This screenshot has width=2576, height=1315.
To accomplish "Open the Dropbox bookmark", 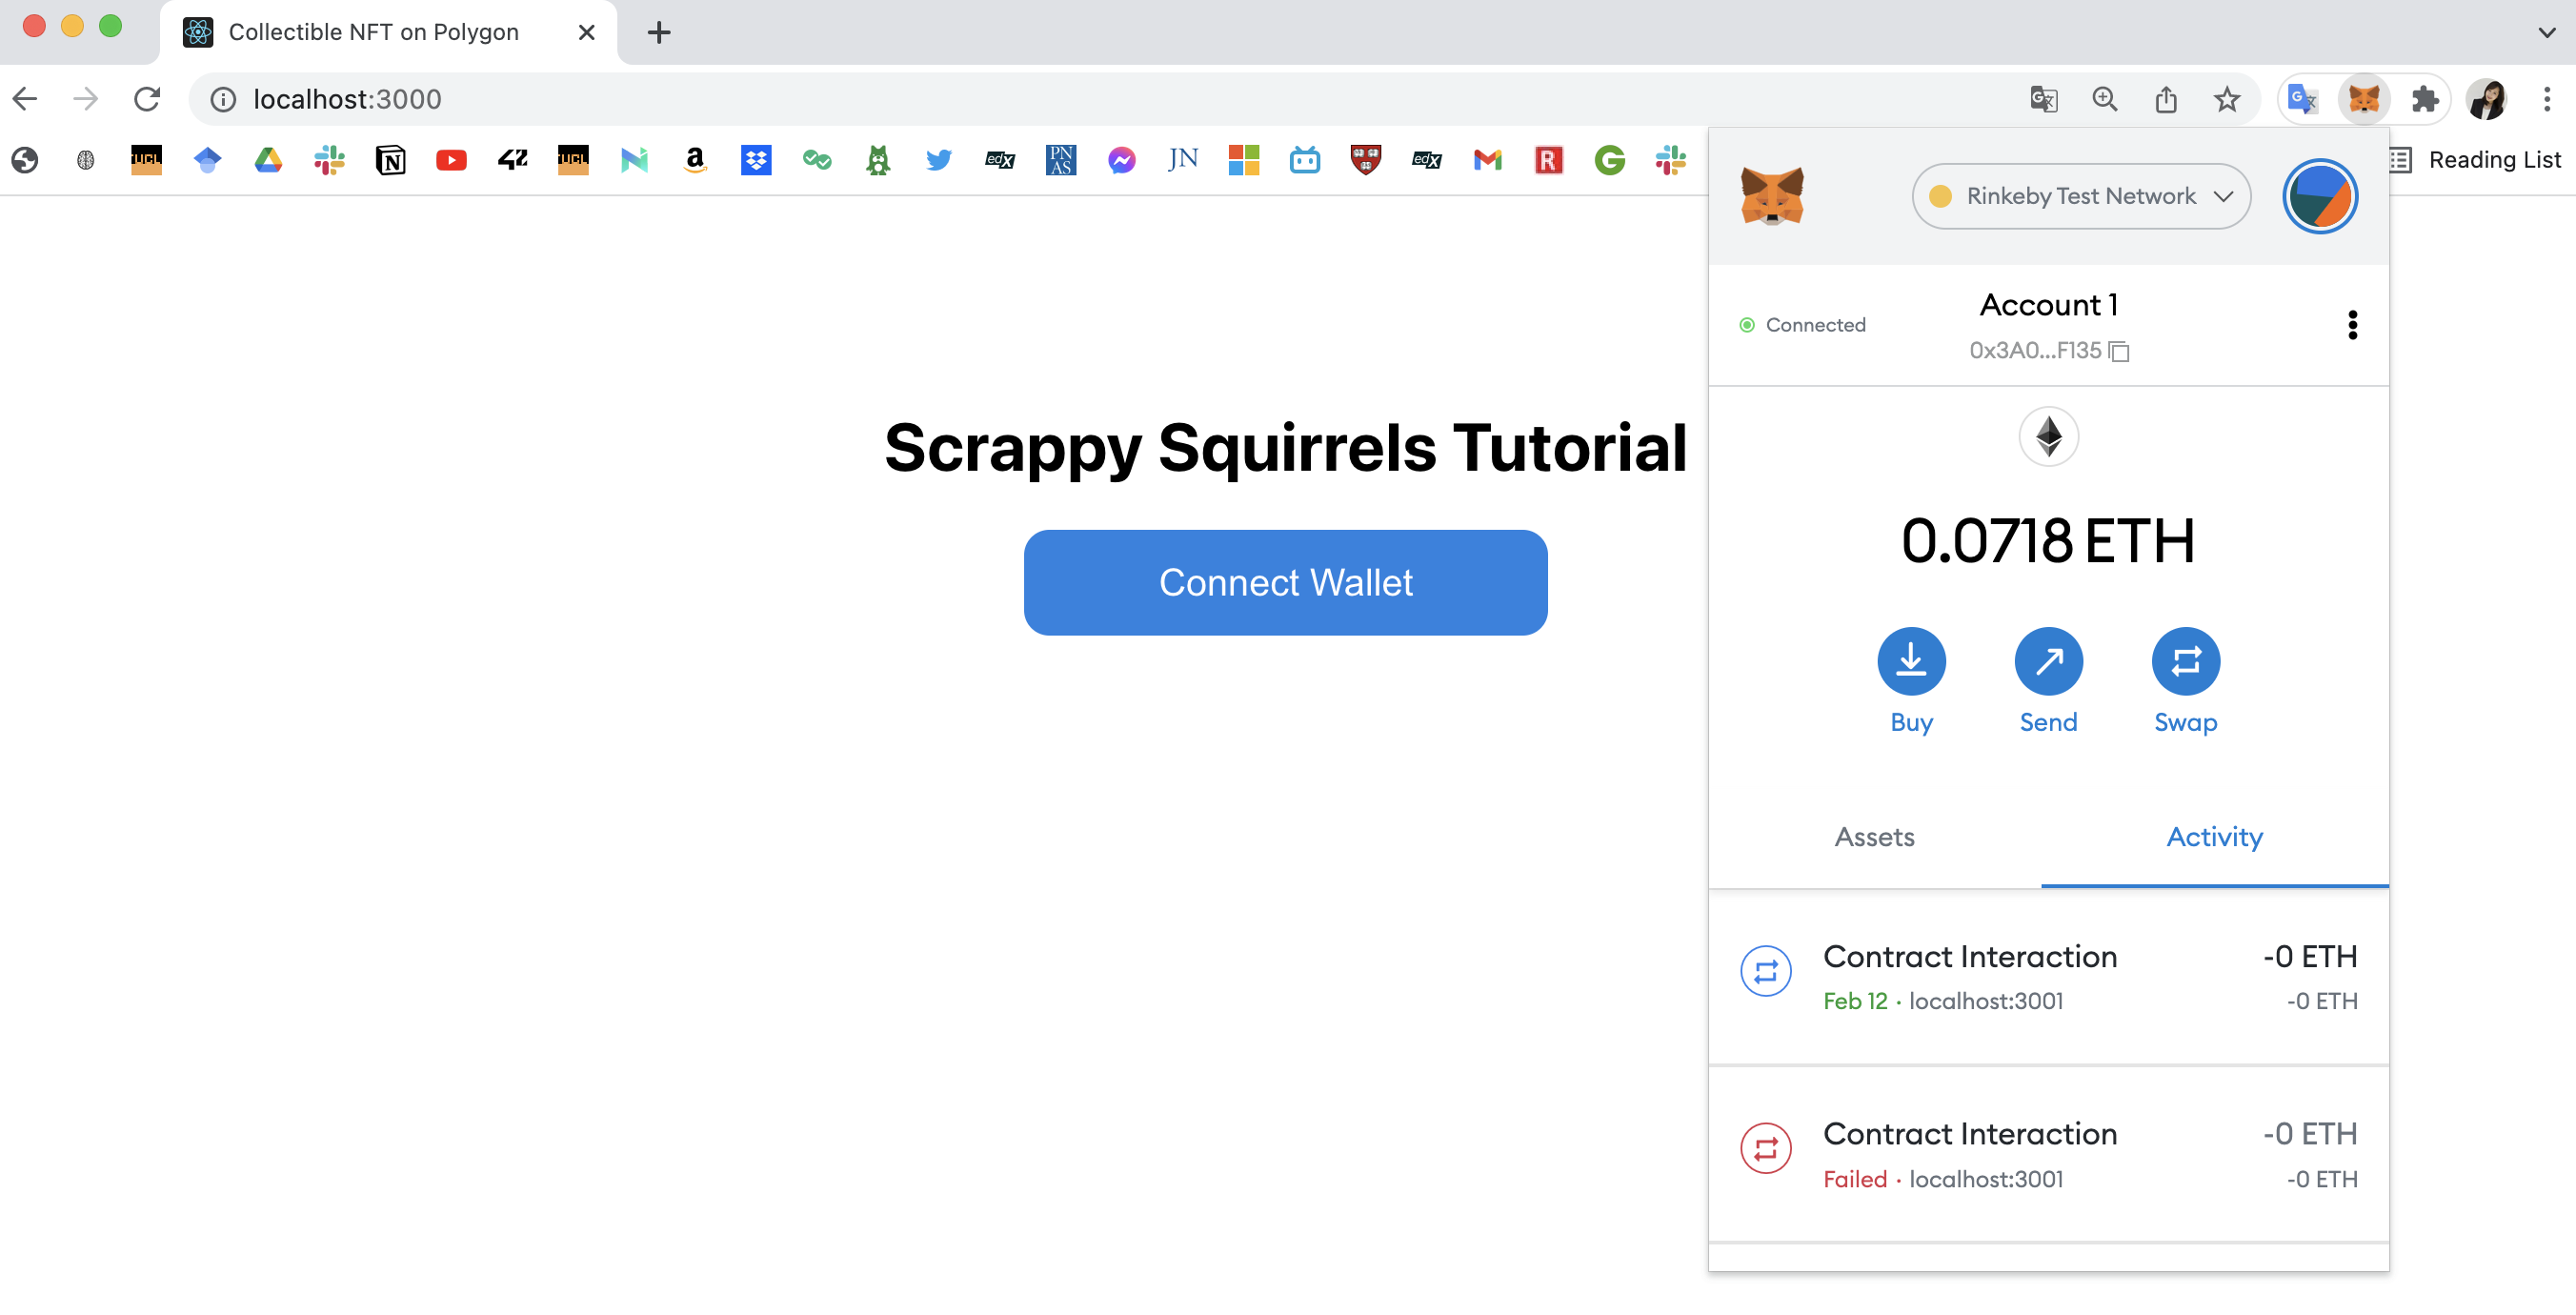I will (756, 160).
